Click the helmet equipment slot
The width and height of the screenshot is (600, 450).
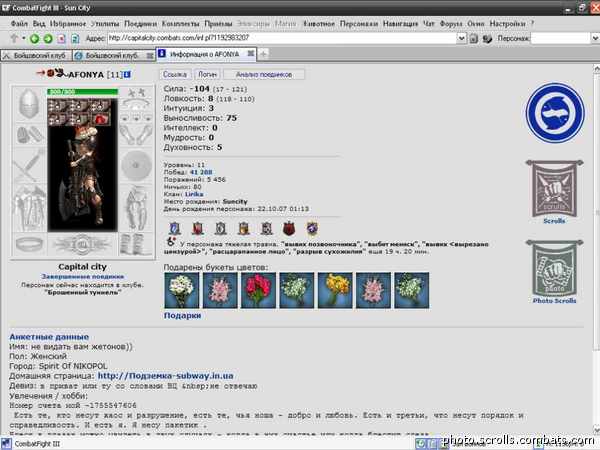coord(29,103)
